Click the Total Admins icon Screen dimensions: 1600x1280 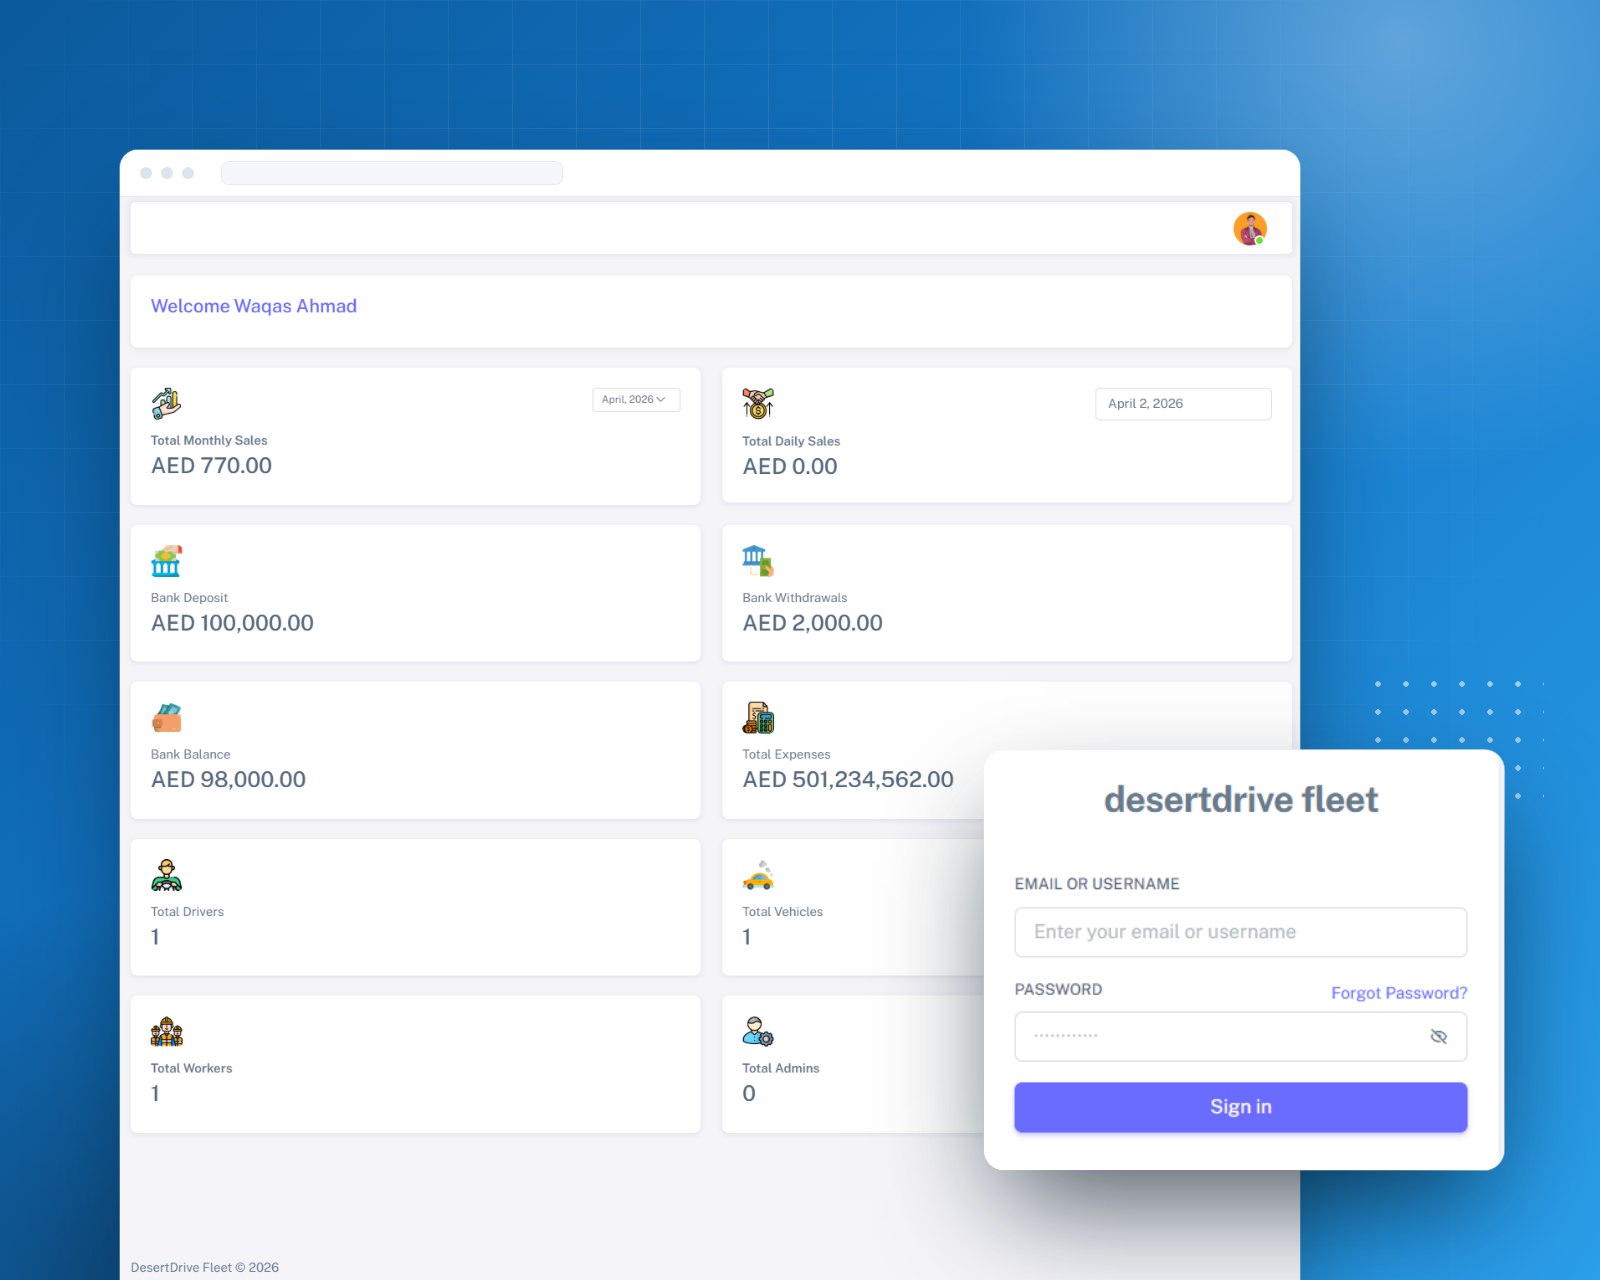click(758, 1032)
